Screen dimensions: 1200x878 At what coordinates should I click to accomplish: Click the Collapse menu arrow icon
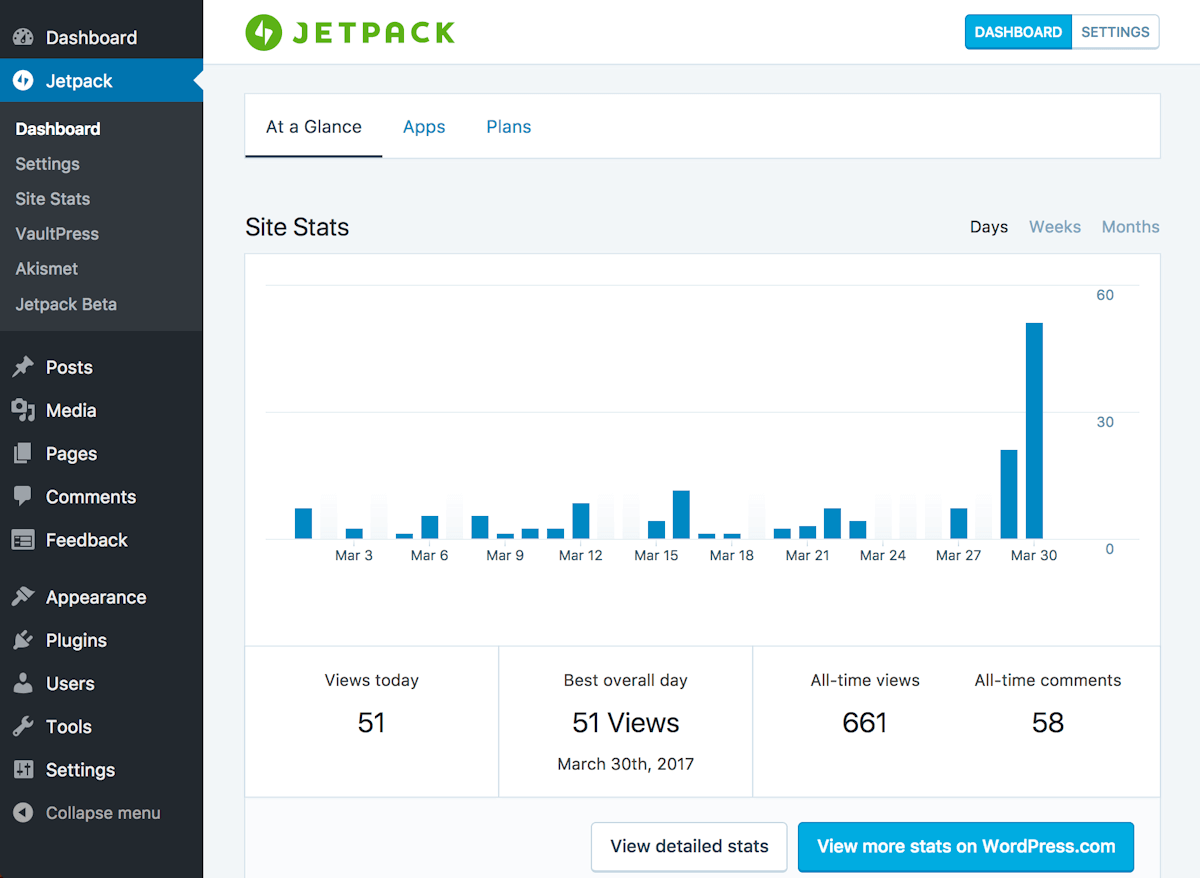(23, 813)
